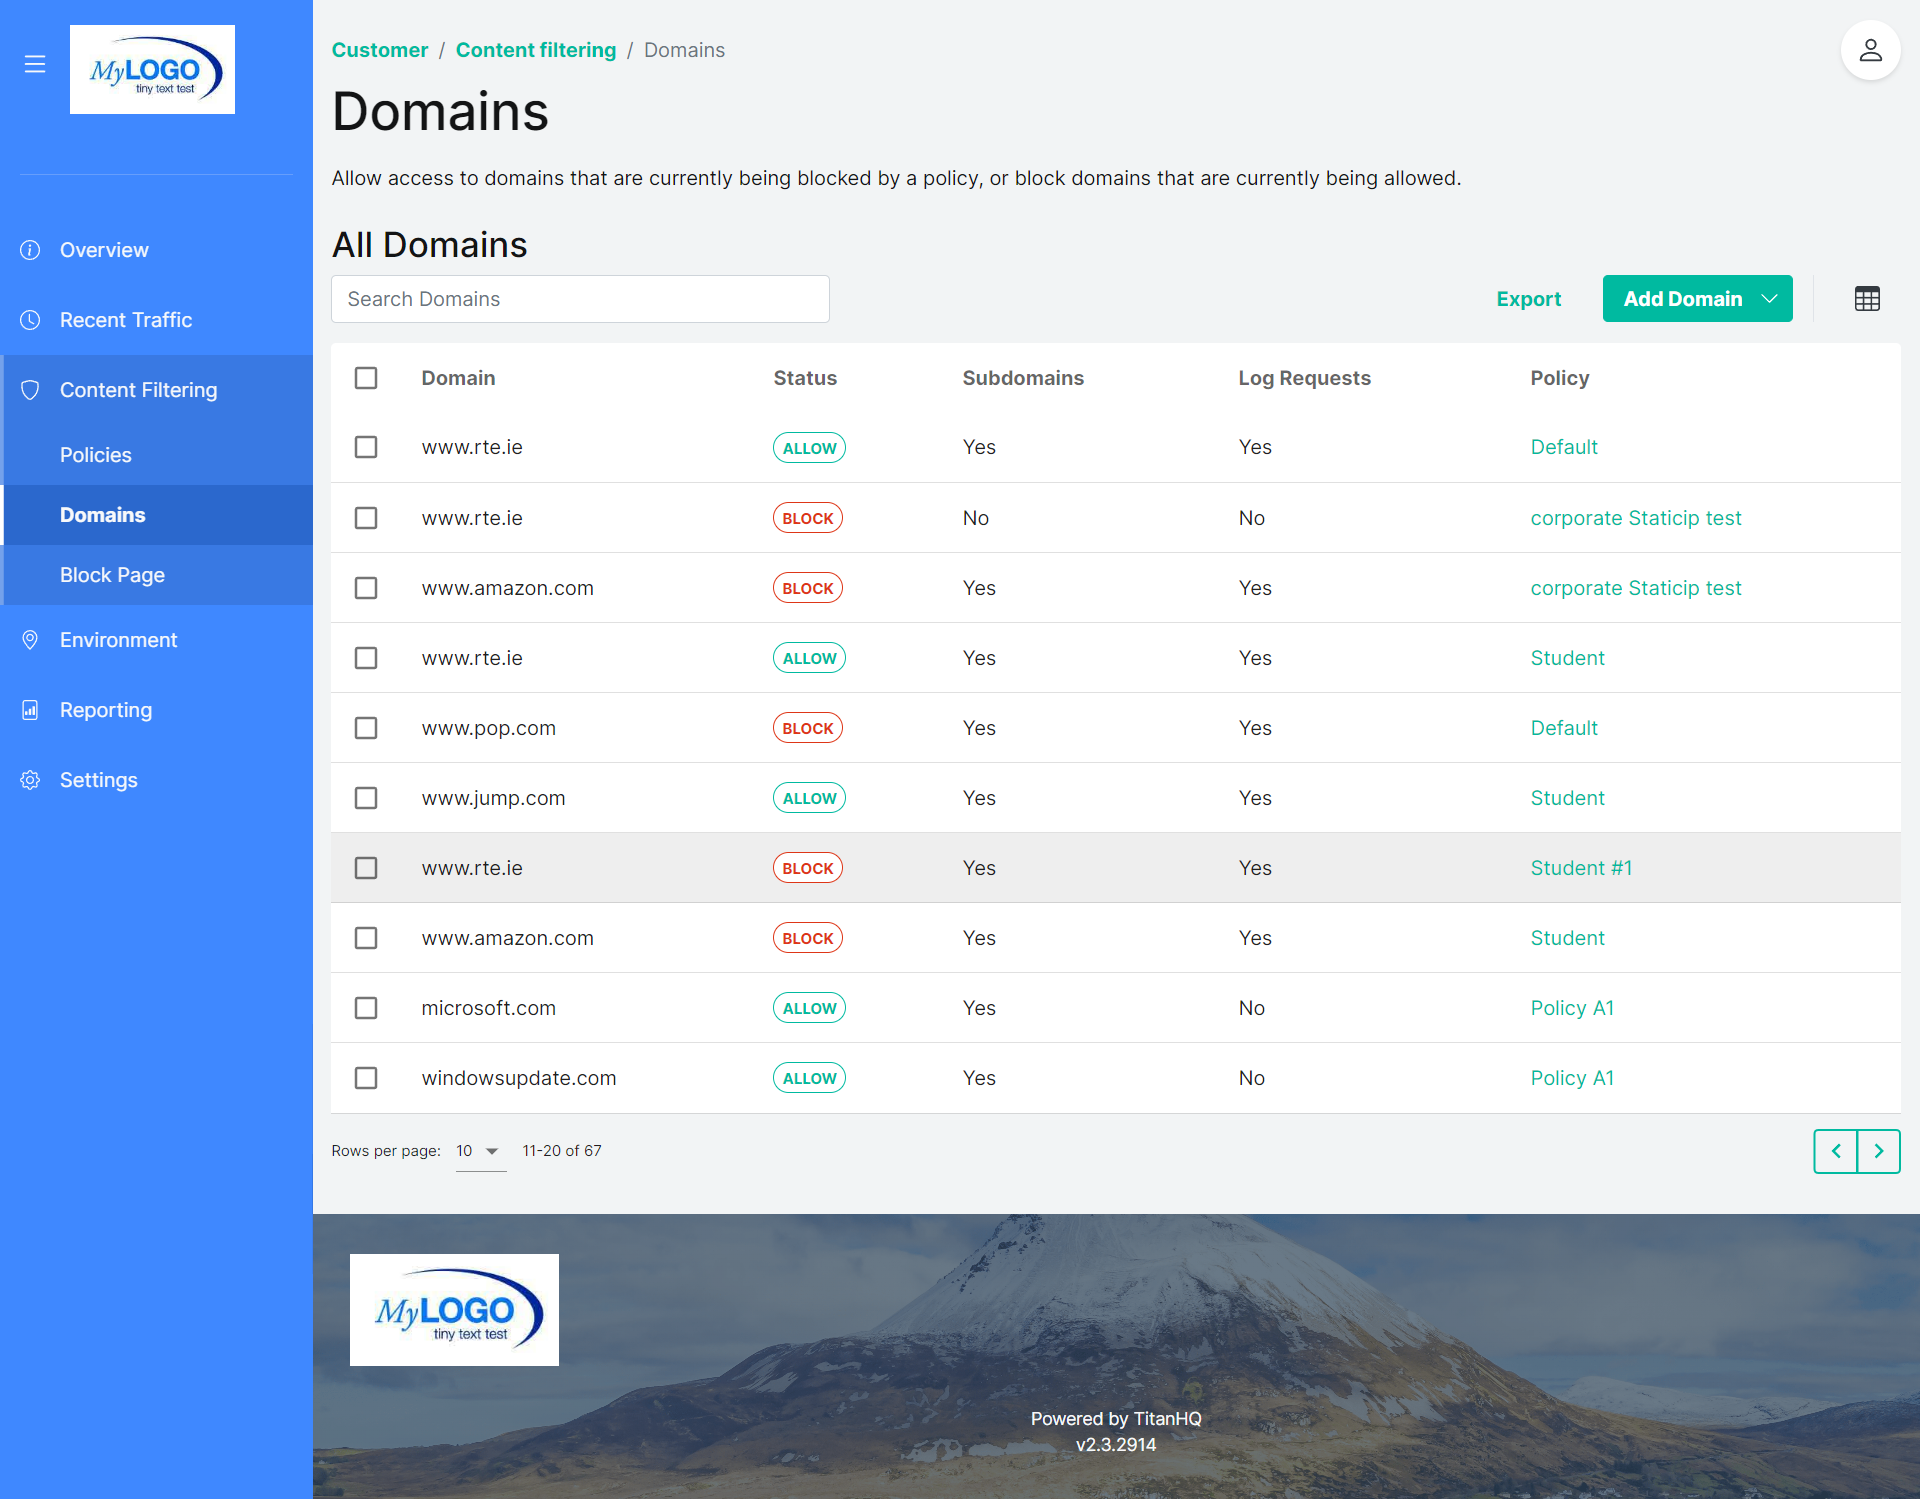The height and width of the screenshot is (1499, 1920).
Task: Click the Recent Traffic clock icon
Action: click(30, 319)
